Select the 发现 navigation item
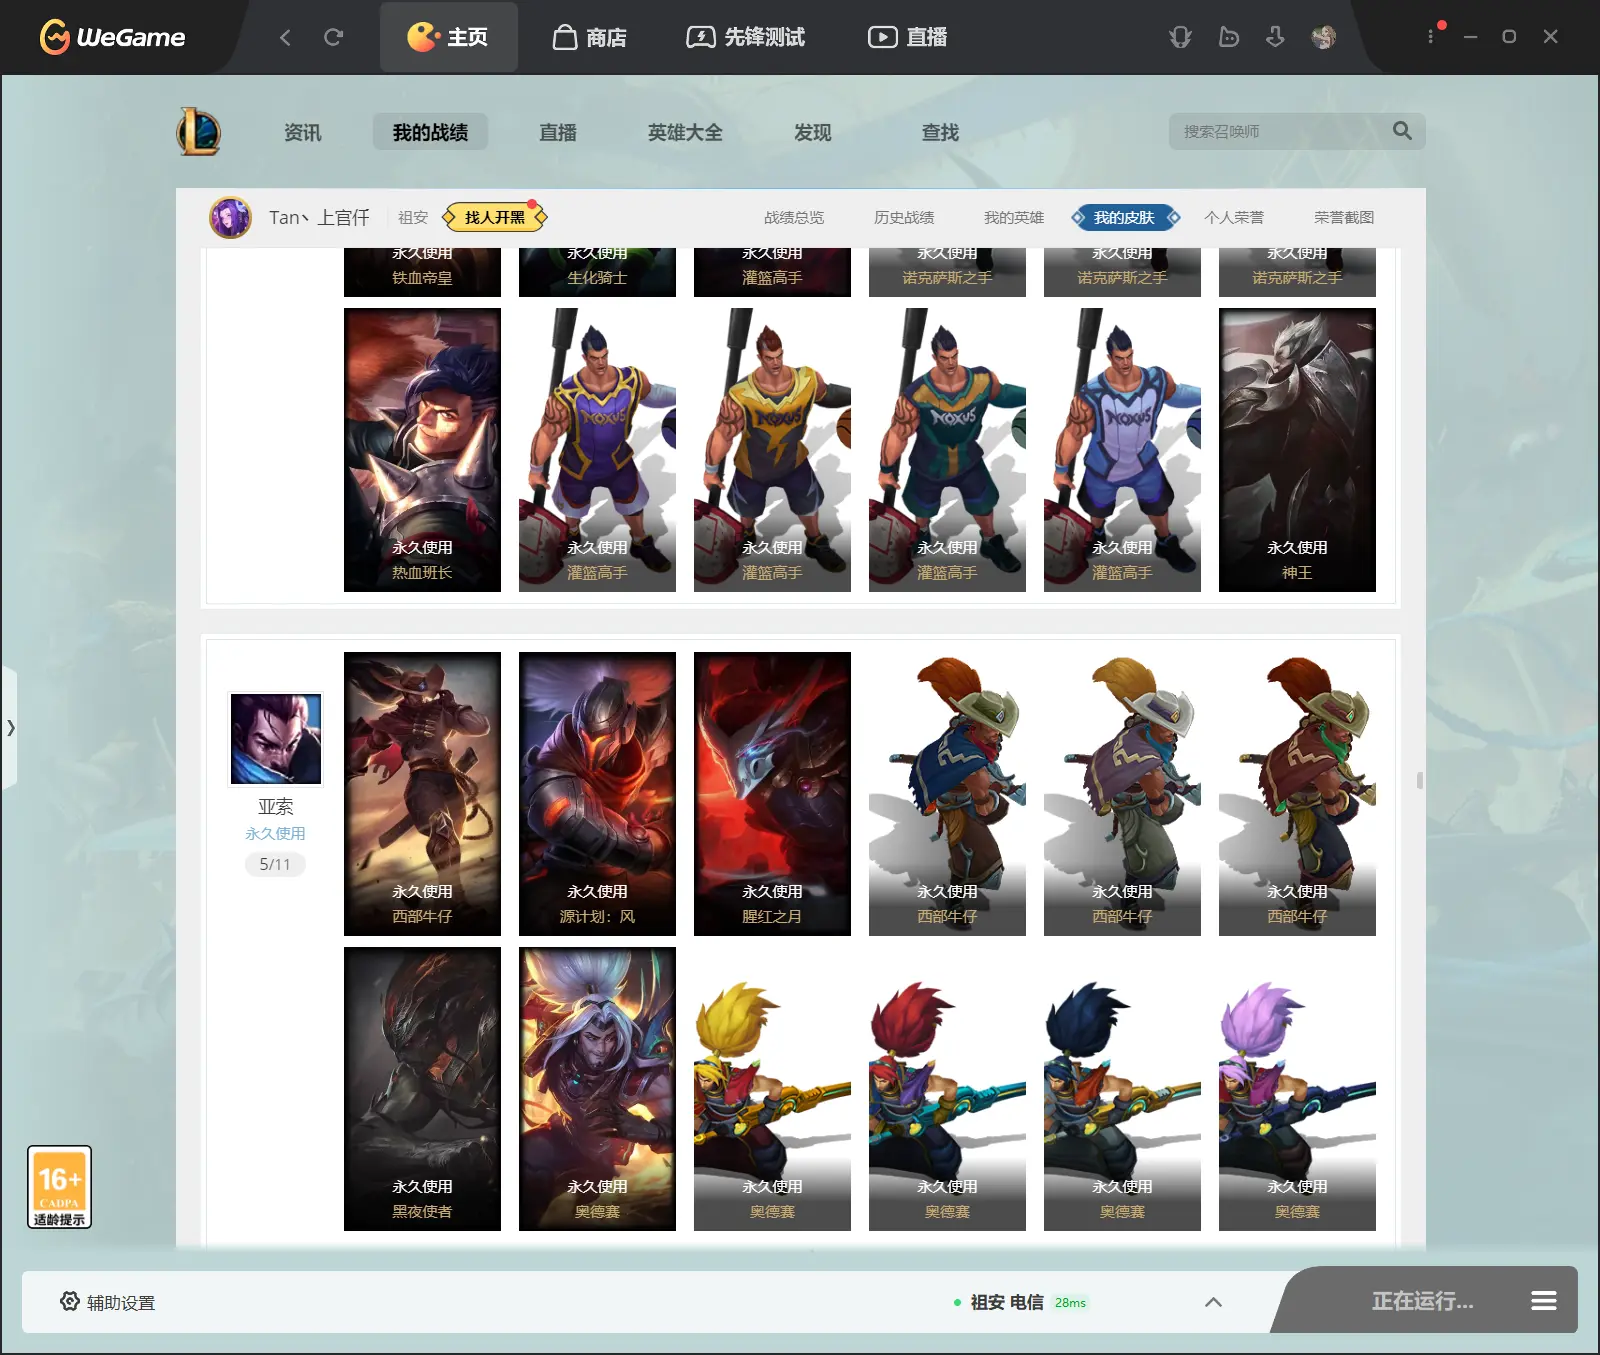Viewport: 1600px width, 1355px height. (812, 132)
